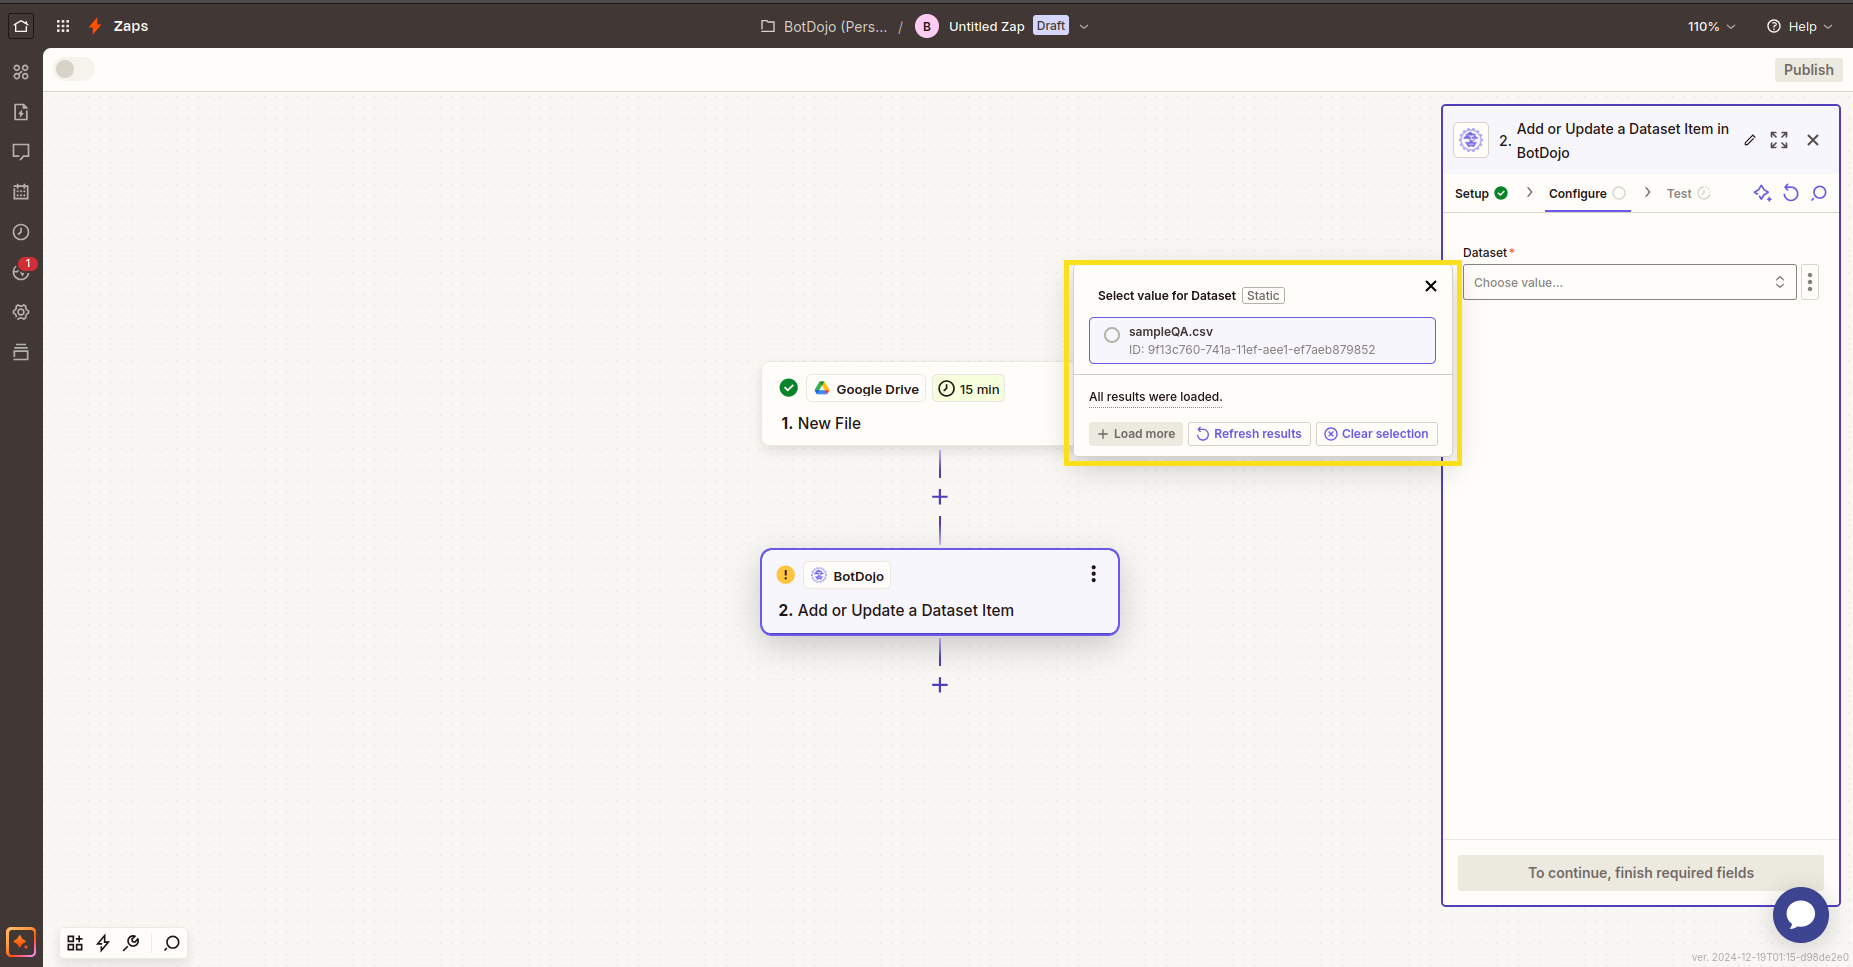The width and height of the screenshot is (1853, 967).
Task: Click the lightning bolt in the bottom toolbar
Action: [103, 943]
